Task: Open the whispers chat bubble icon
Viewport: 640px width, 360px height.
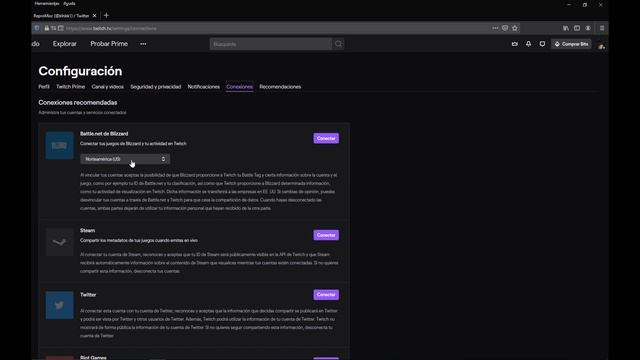Action: [x=542, y=44]
